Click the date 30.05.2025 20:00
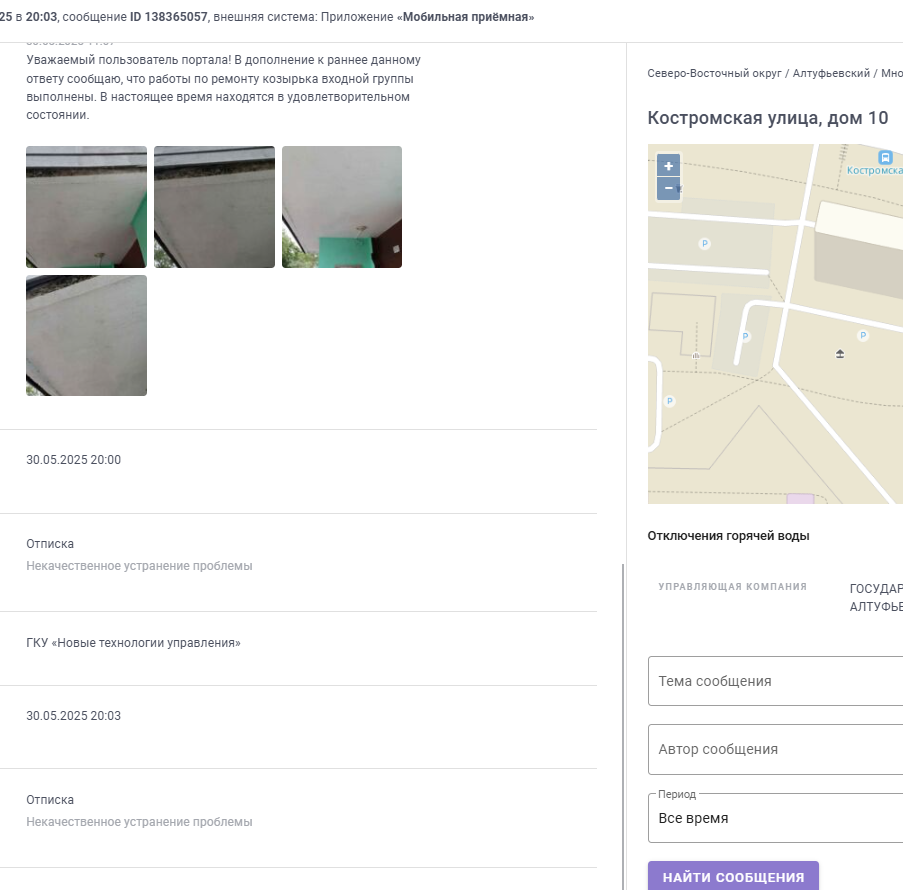Screen dimensions: 903x890 coord(74,460)
